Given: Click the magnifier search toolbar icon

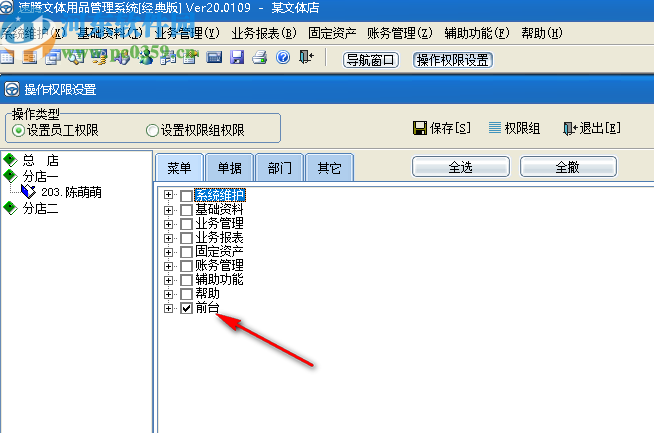Looking at the screenshot, I should click(76, 58).
